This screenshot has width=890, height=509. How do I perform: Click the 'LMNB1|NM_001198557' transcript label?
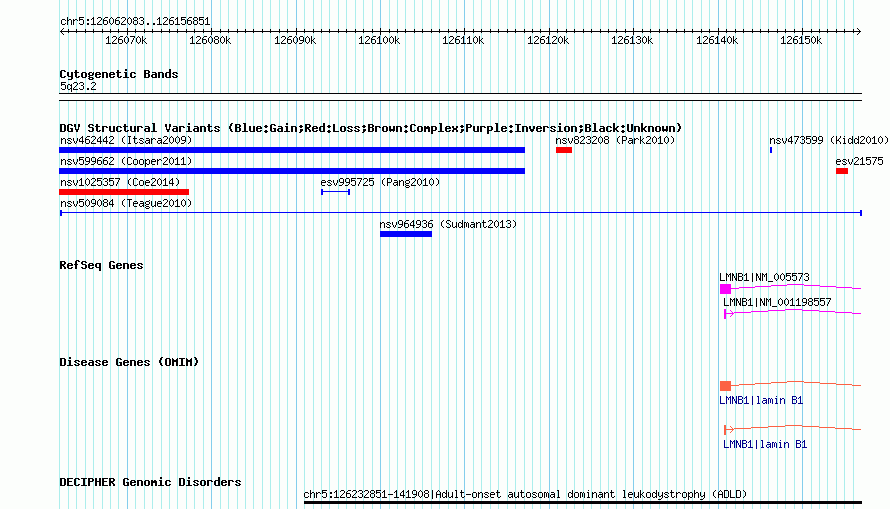(x=777, y=302)
